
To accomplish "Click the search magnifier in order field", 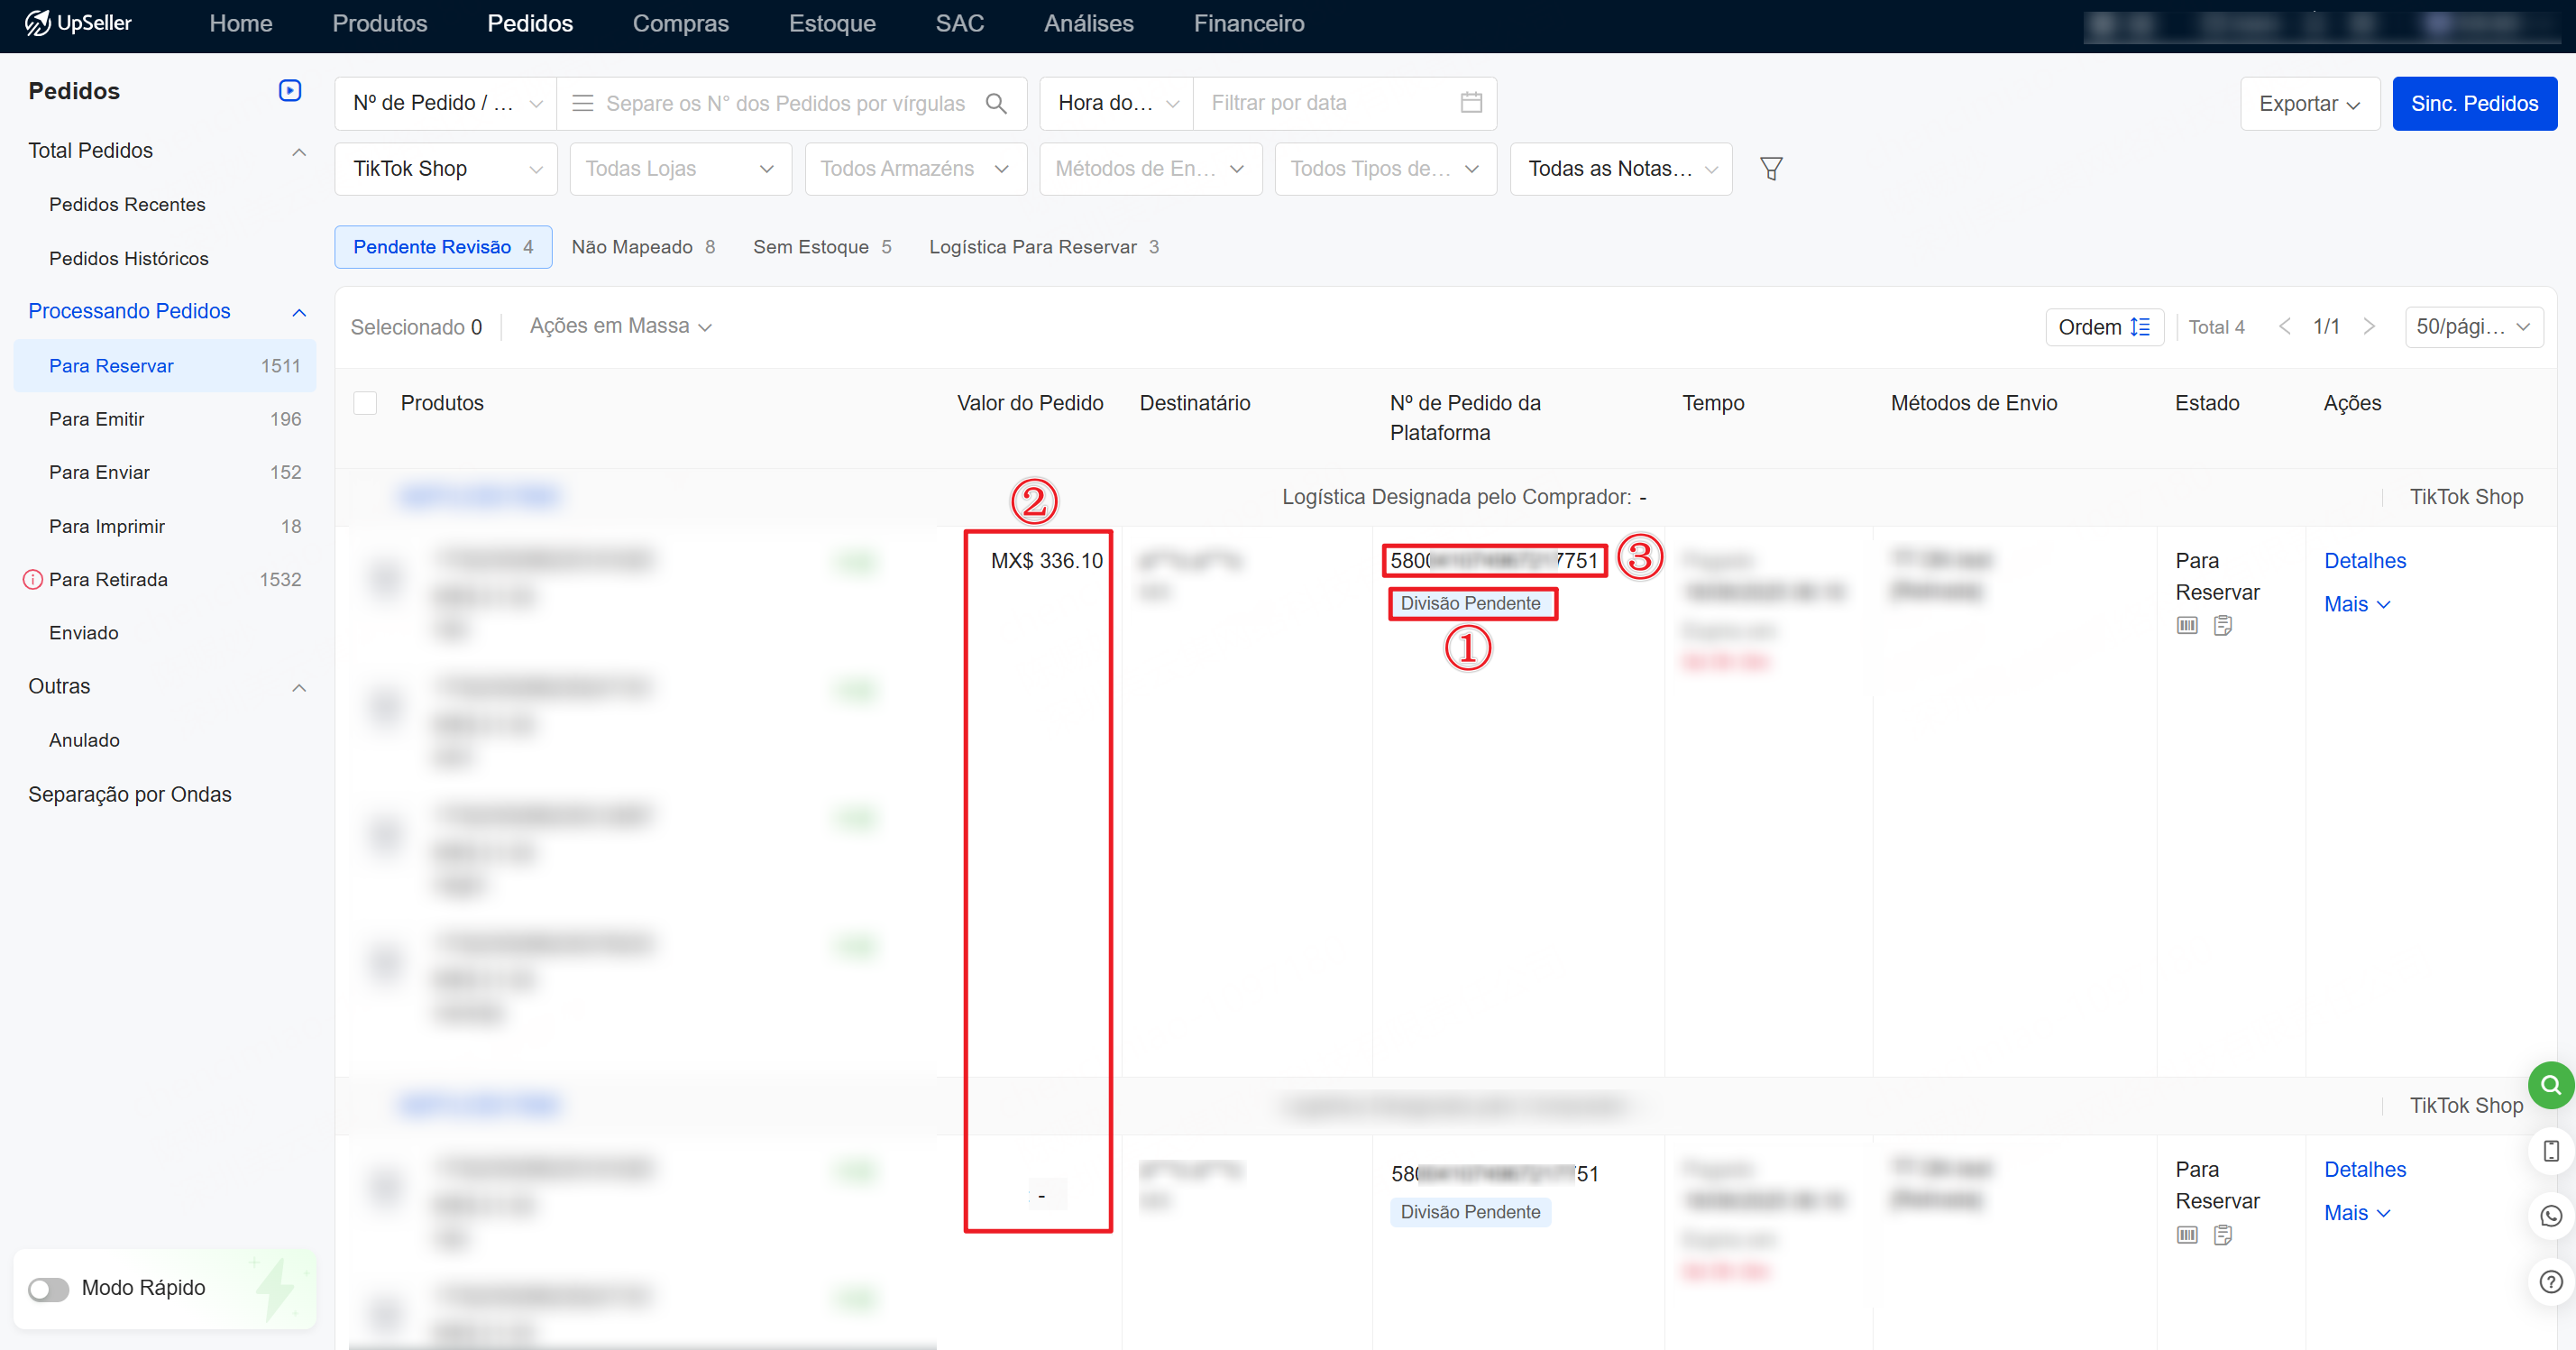I will (x=996, y=103).
